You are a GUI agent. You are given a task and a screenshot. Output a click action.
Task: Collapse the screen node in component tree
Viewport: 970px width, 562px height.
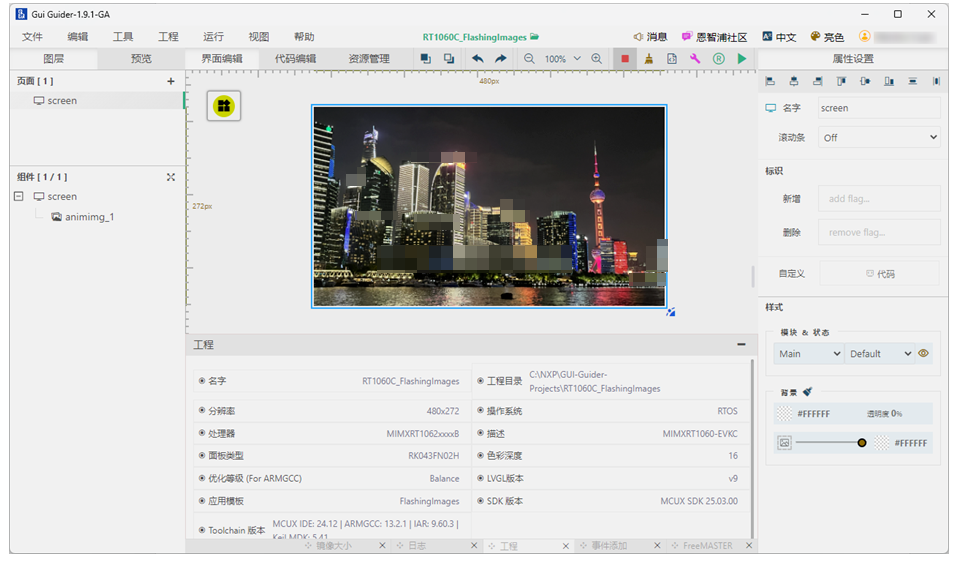[x=19, y=197]
